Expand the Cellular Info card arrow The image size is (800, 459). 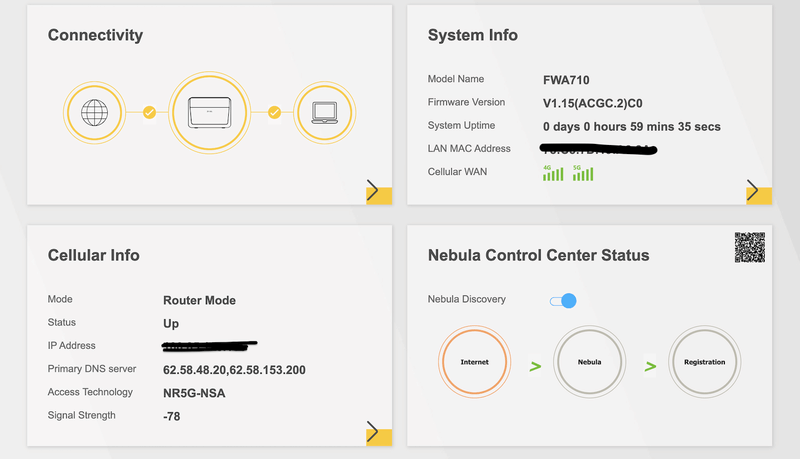click(x=372, y=432)
